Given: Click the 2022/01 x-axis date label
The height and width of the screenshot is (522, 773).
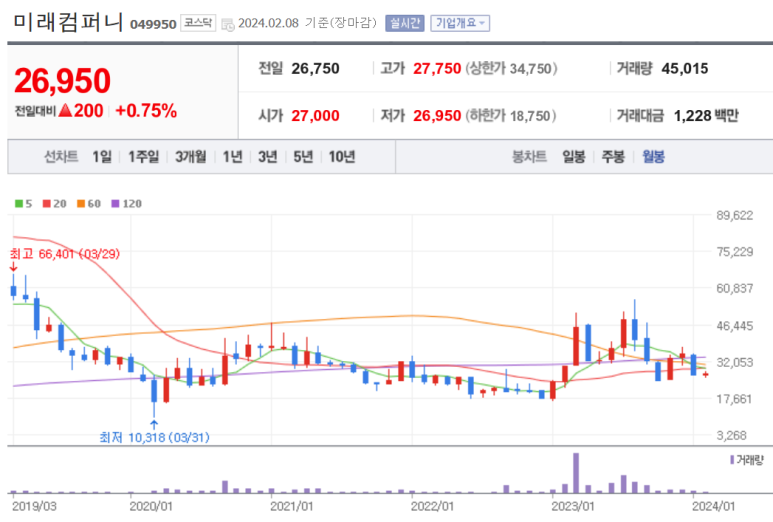Looking at the screenshot, I should [x=432, y=506].
